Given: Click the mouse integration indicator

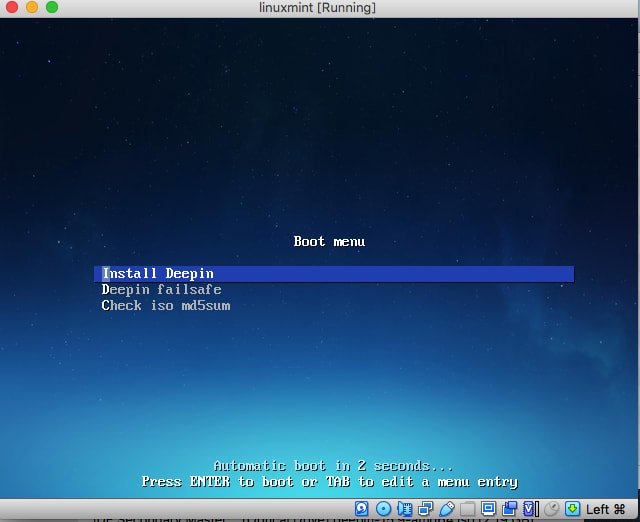Looking at the screenshot, I should coord(552,509).
